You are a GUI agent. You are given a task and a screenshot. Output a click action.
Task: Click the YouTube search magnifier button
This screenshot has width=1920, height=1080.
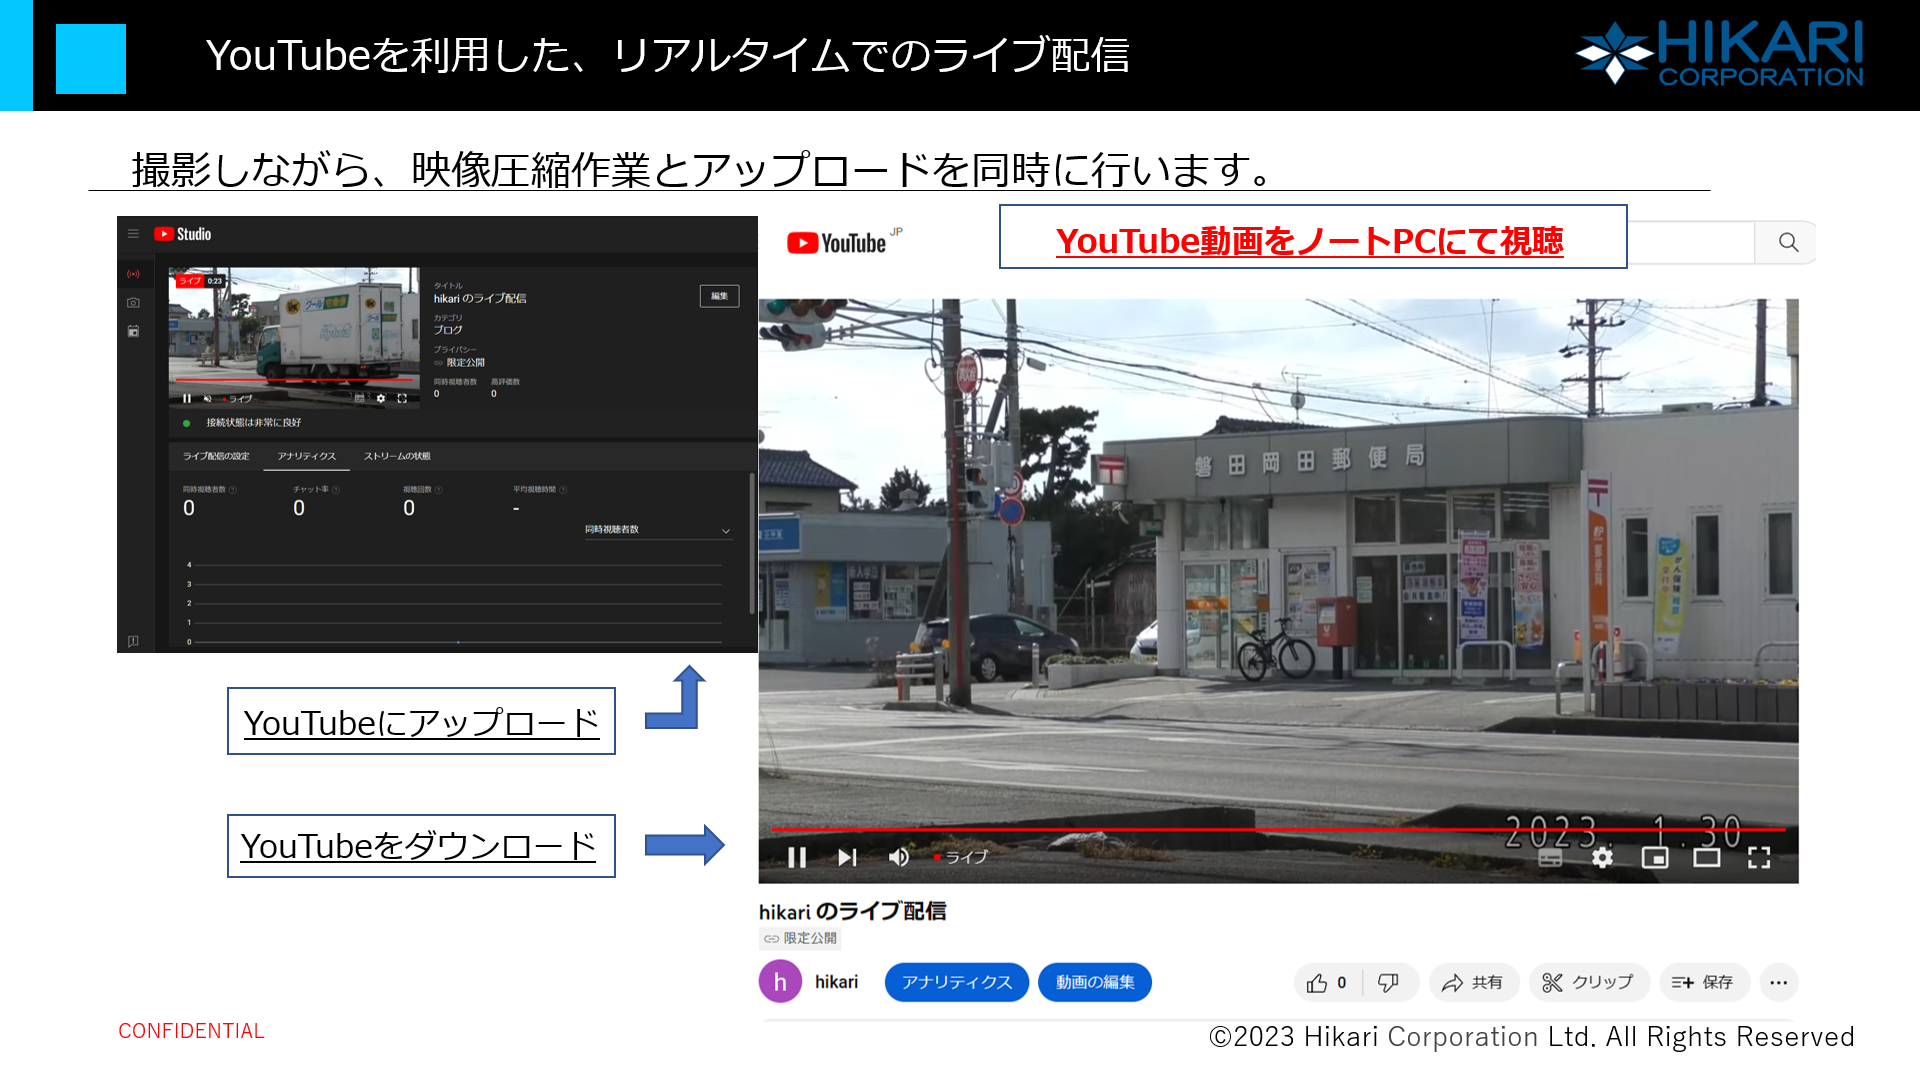(1788, 243)
